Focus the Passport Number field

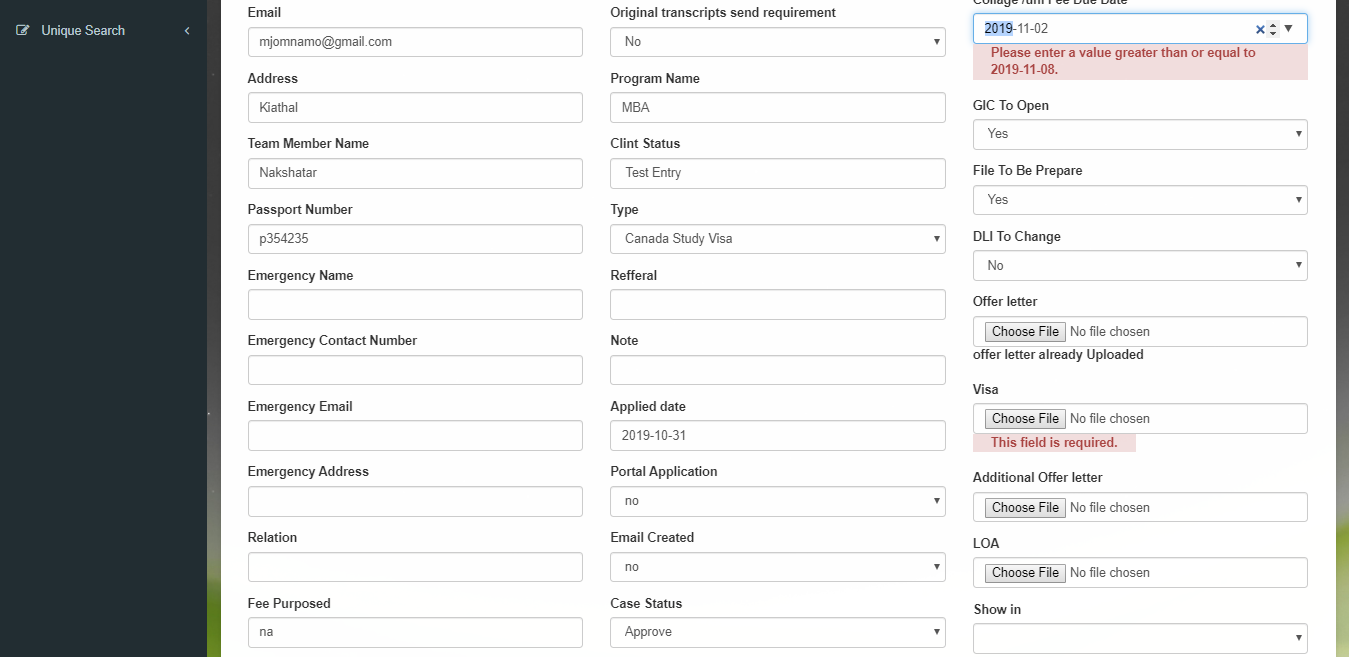coord(415,239)
